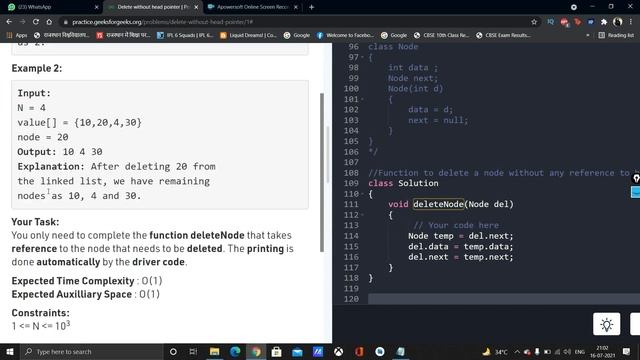Open the Chrome profile avatar
This screenshot has width=640, height=360.
click(x=618, y=22)
